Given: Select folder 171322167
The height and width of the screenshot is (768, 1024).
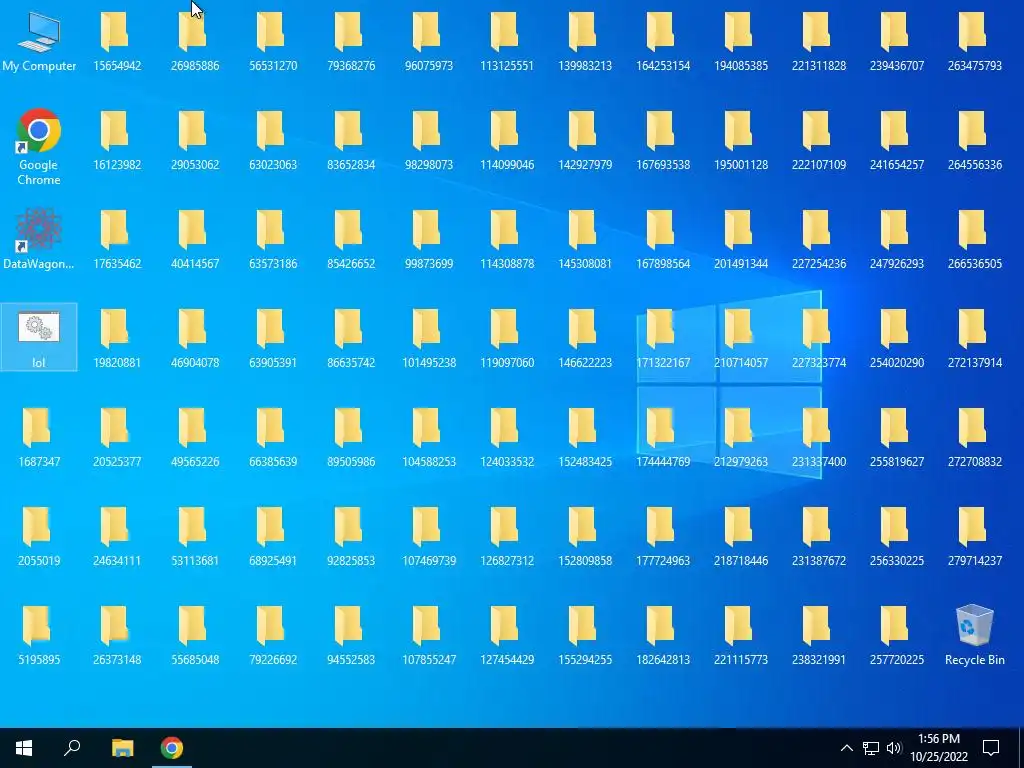Looking at the screenshot, I should [663, 338].
